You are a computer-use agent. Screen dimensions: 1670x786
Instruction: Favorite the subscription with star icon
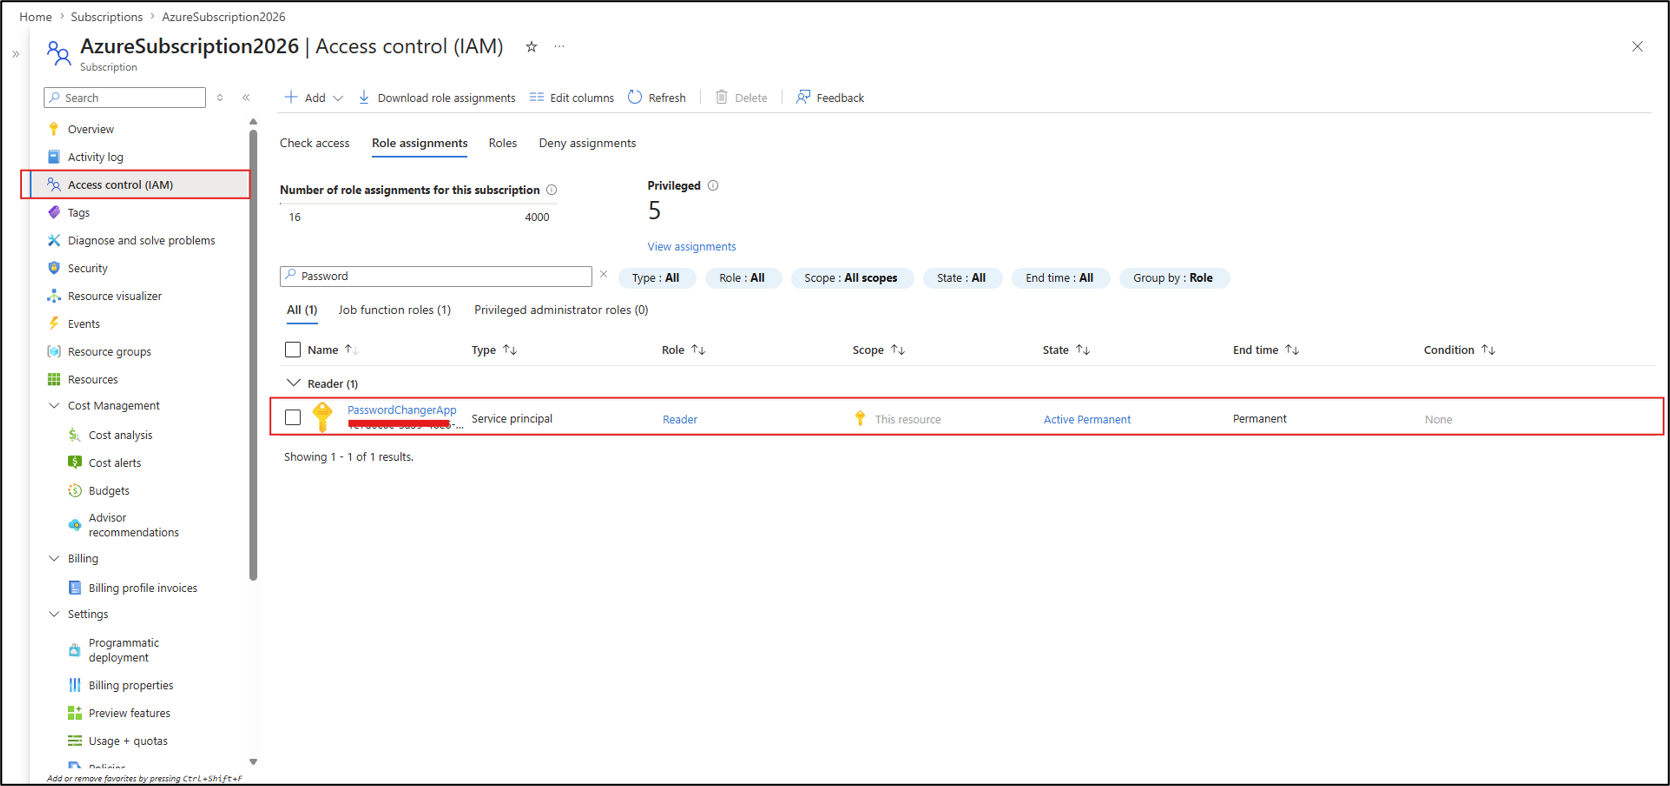pos(532,47)
